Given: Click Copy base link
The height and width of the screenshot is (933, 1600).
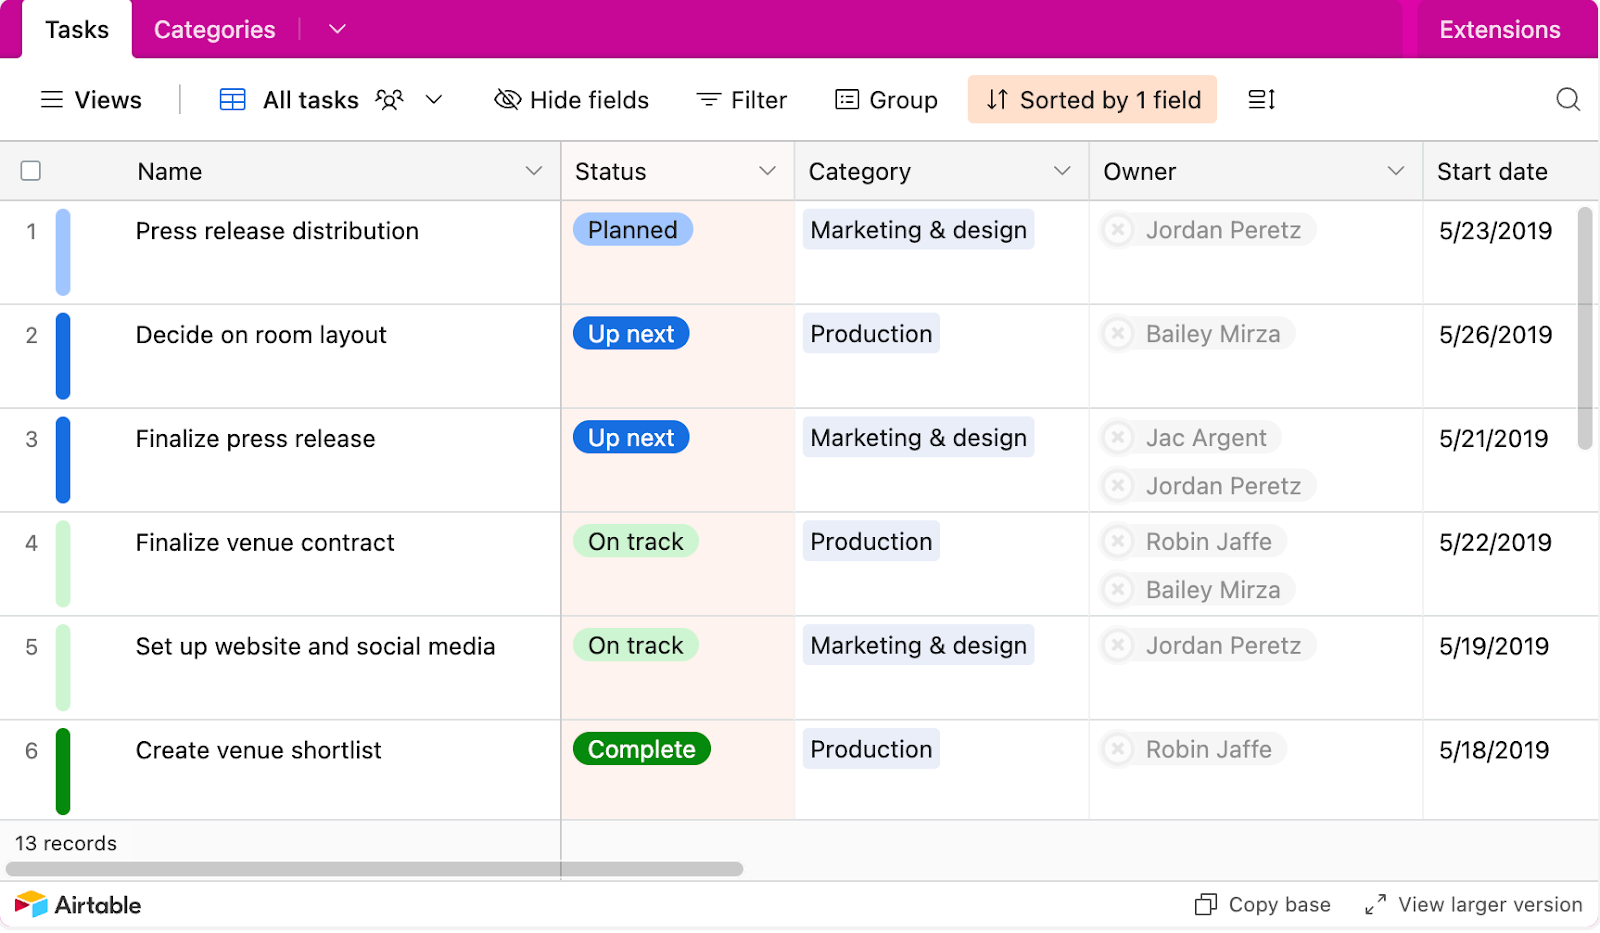Looking at the screenshot, I should click(1263, 905).
